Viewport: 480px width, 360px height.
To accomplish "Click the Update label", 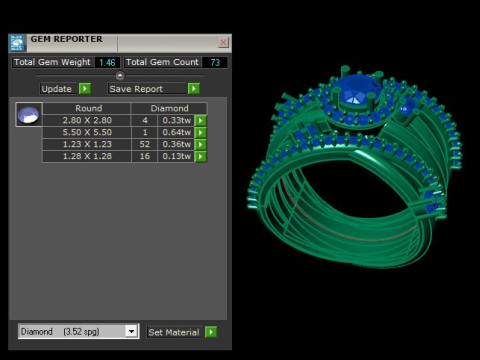I will (59, 89).
